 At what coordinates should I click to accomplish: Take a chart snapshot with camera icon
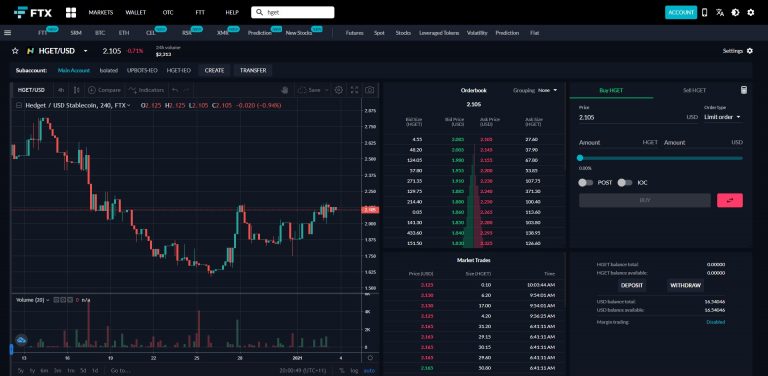click(x=370, y=90)
